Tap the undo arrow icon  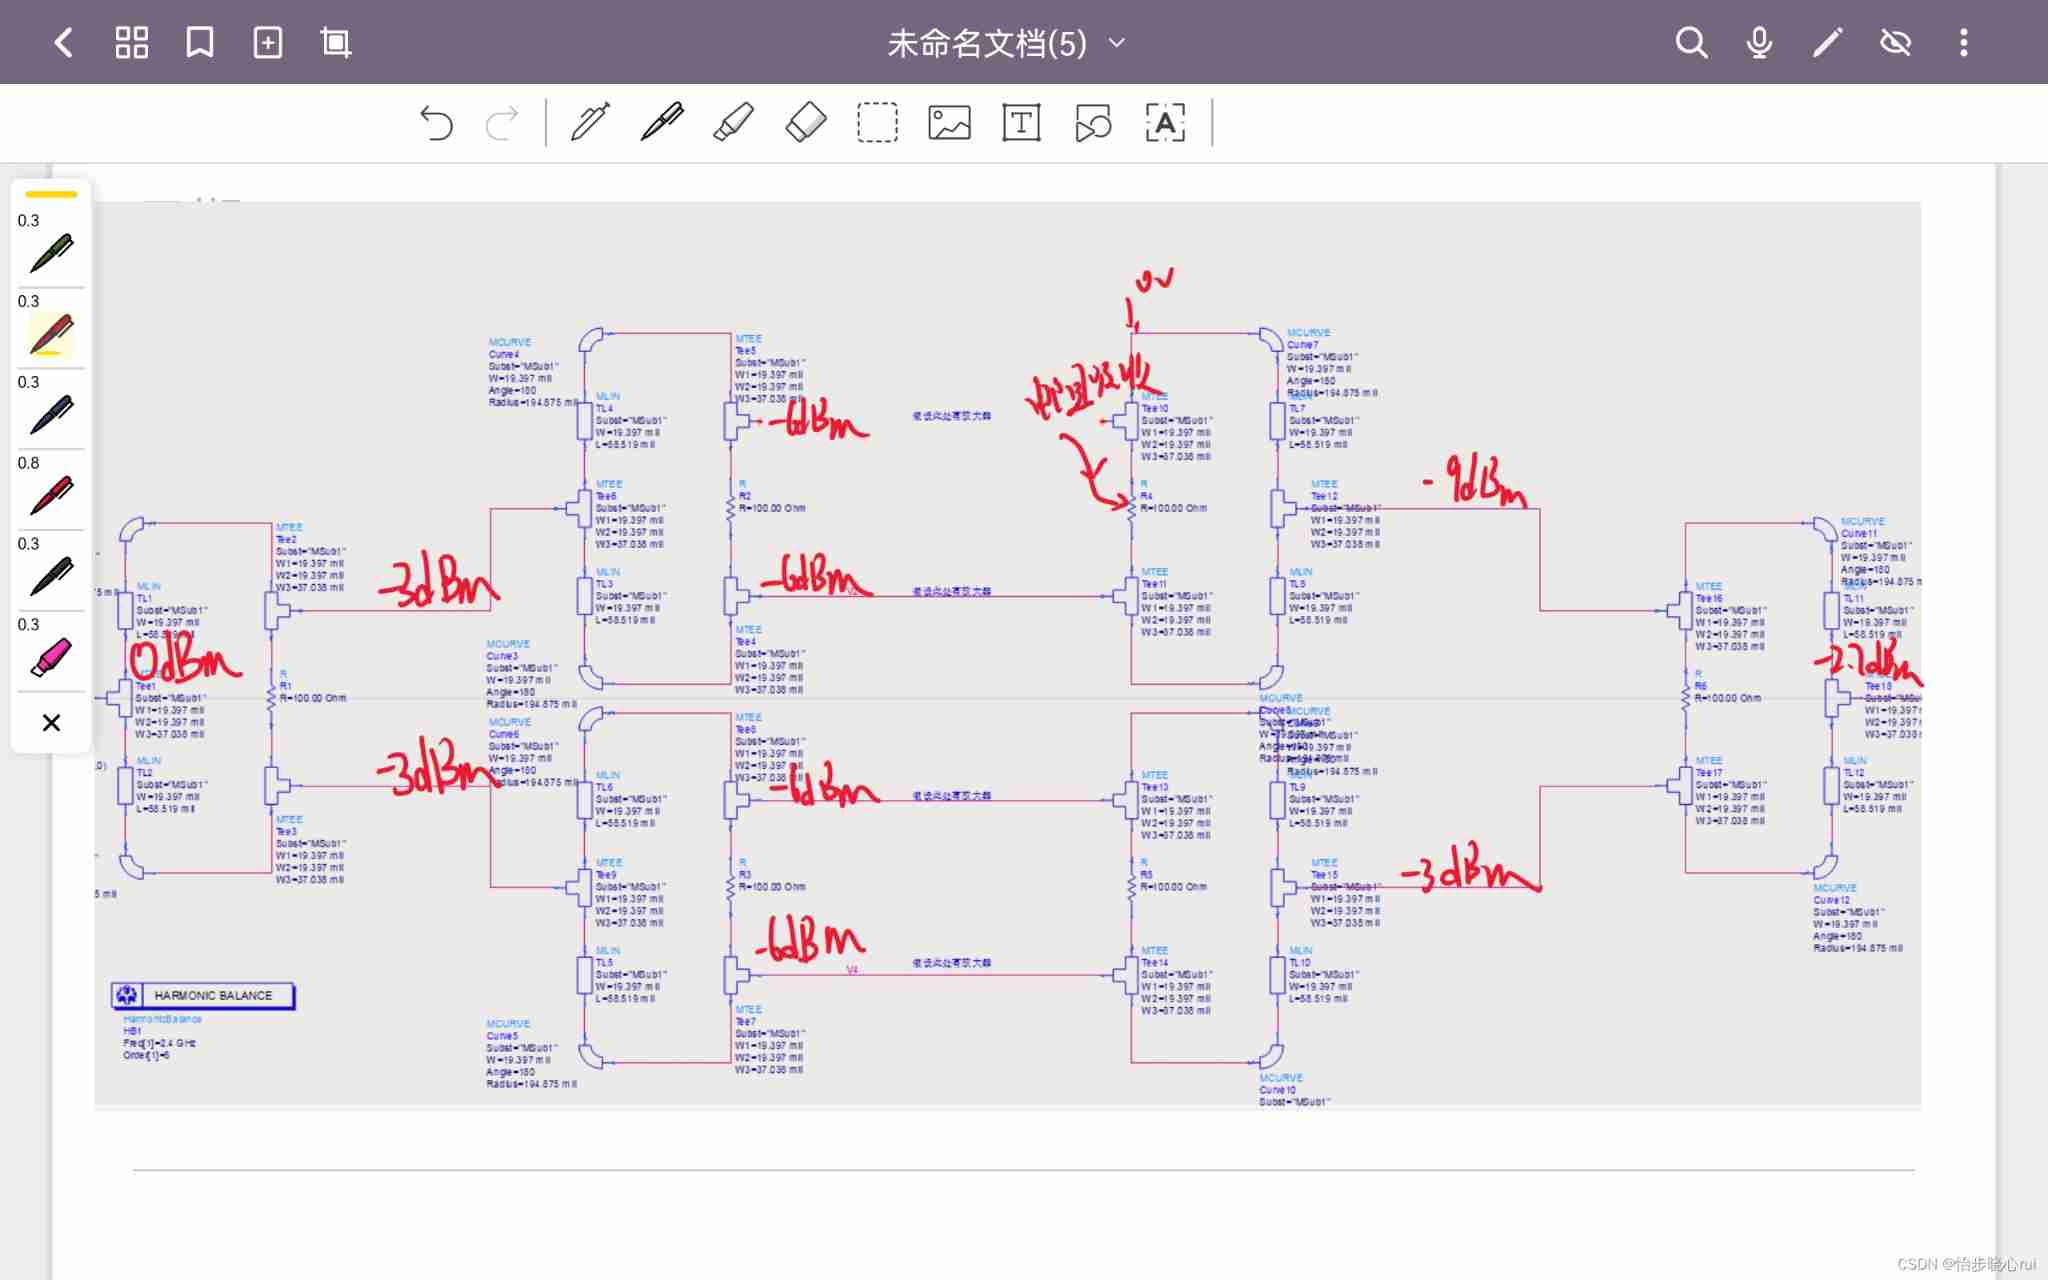(436, 124)
